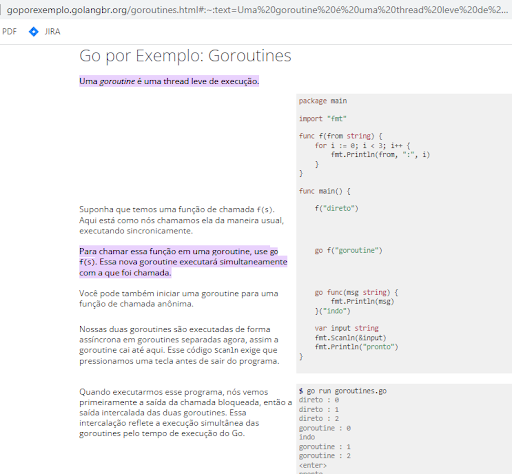Click output line 'goroutine : 1'
Screen dimensions: 512x474
[325, 446]
